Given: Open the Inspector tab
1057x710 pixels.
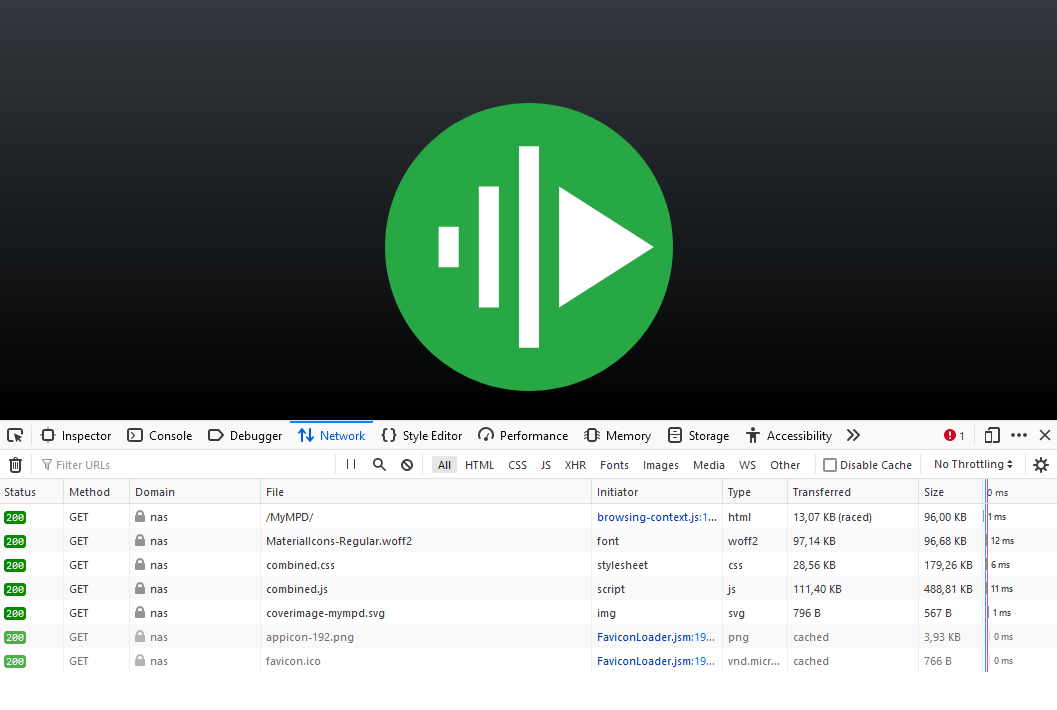Looking at the screenshot, I should pos(76,436).
